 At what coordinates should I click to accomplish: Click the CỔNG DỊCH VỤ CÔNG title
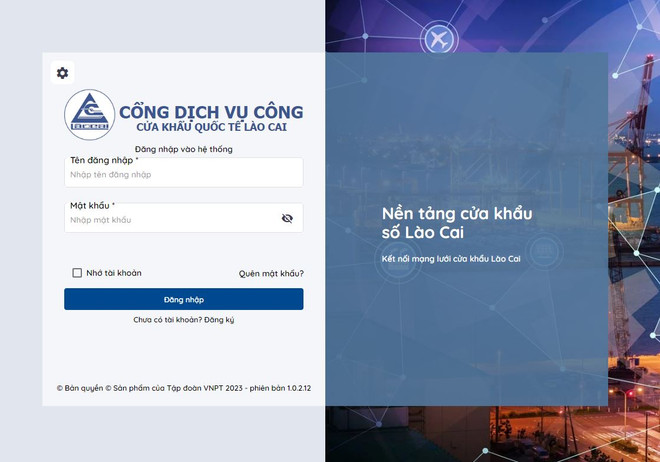[211, 112]
